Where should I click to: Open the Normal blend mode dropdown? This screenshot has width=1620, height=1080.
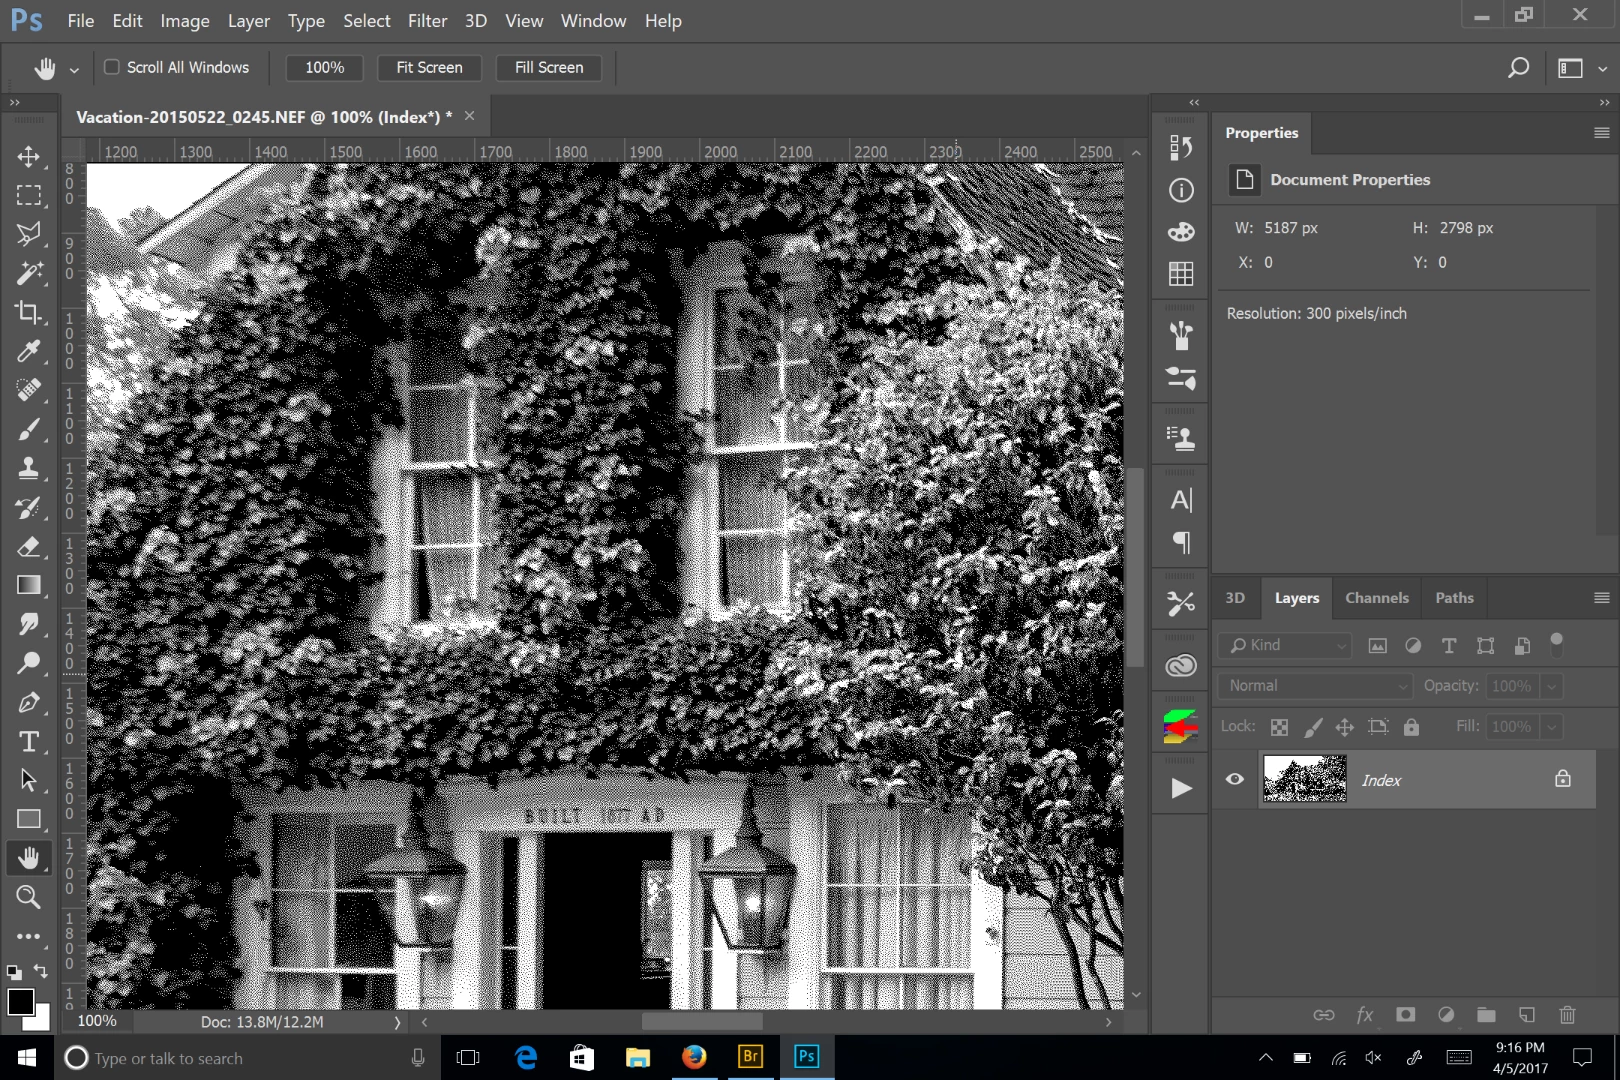tap(1315, 686)
